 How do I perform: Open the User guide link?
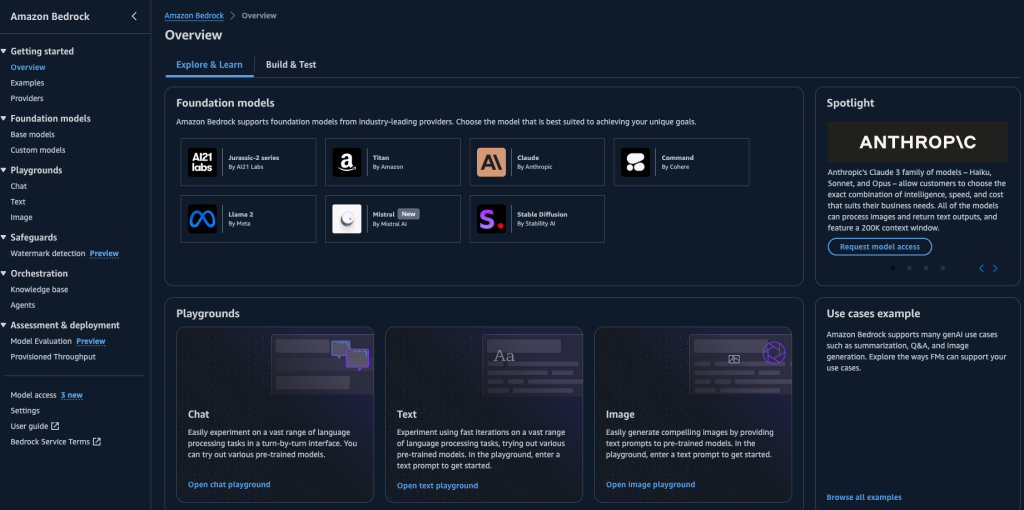tap(29, 426)
